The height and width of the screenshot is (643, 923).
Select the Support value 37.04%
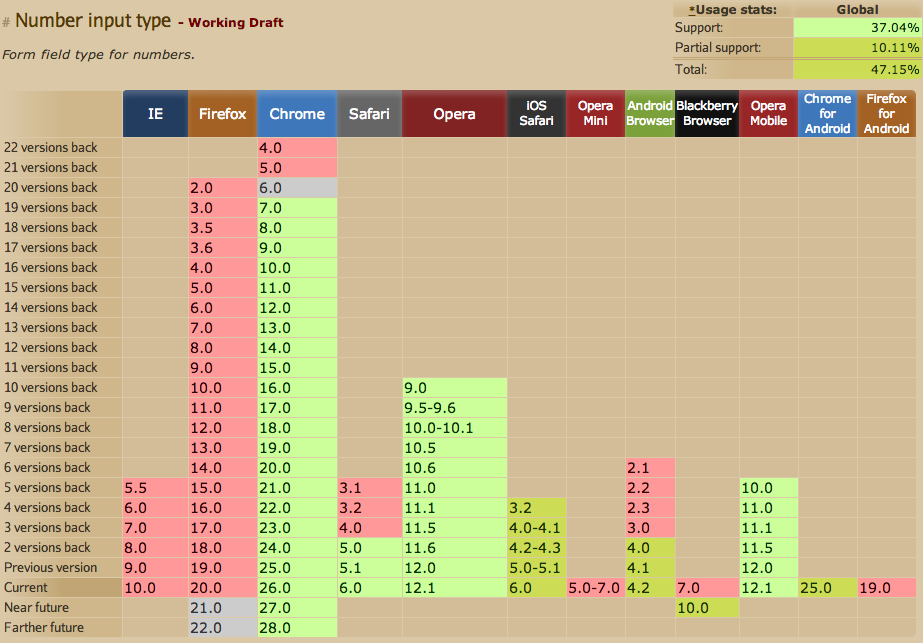click(x=857, y=28)
